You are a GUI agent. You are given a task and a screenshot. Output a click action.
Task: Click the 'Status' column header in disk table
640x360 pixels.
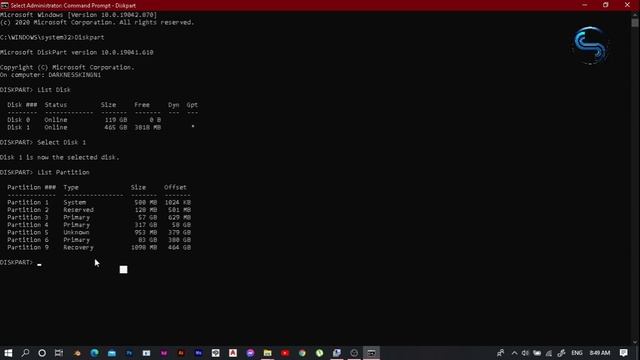point(56,105)
